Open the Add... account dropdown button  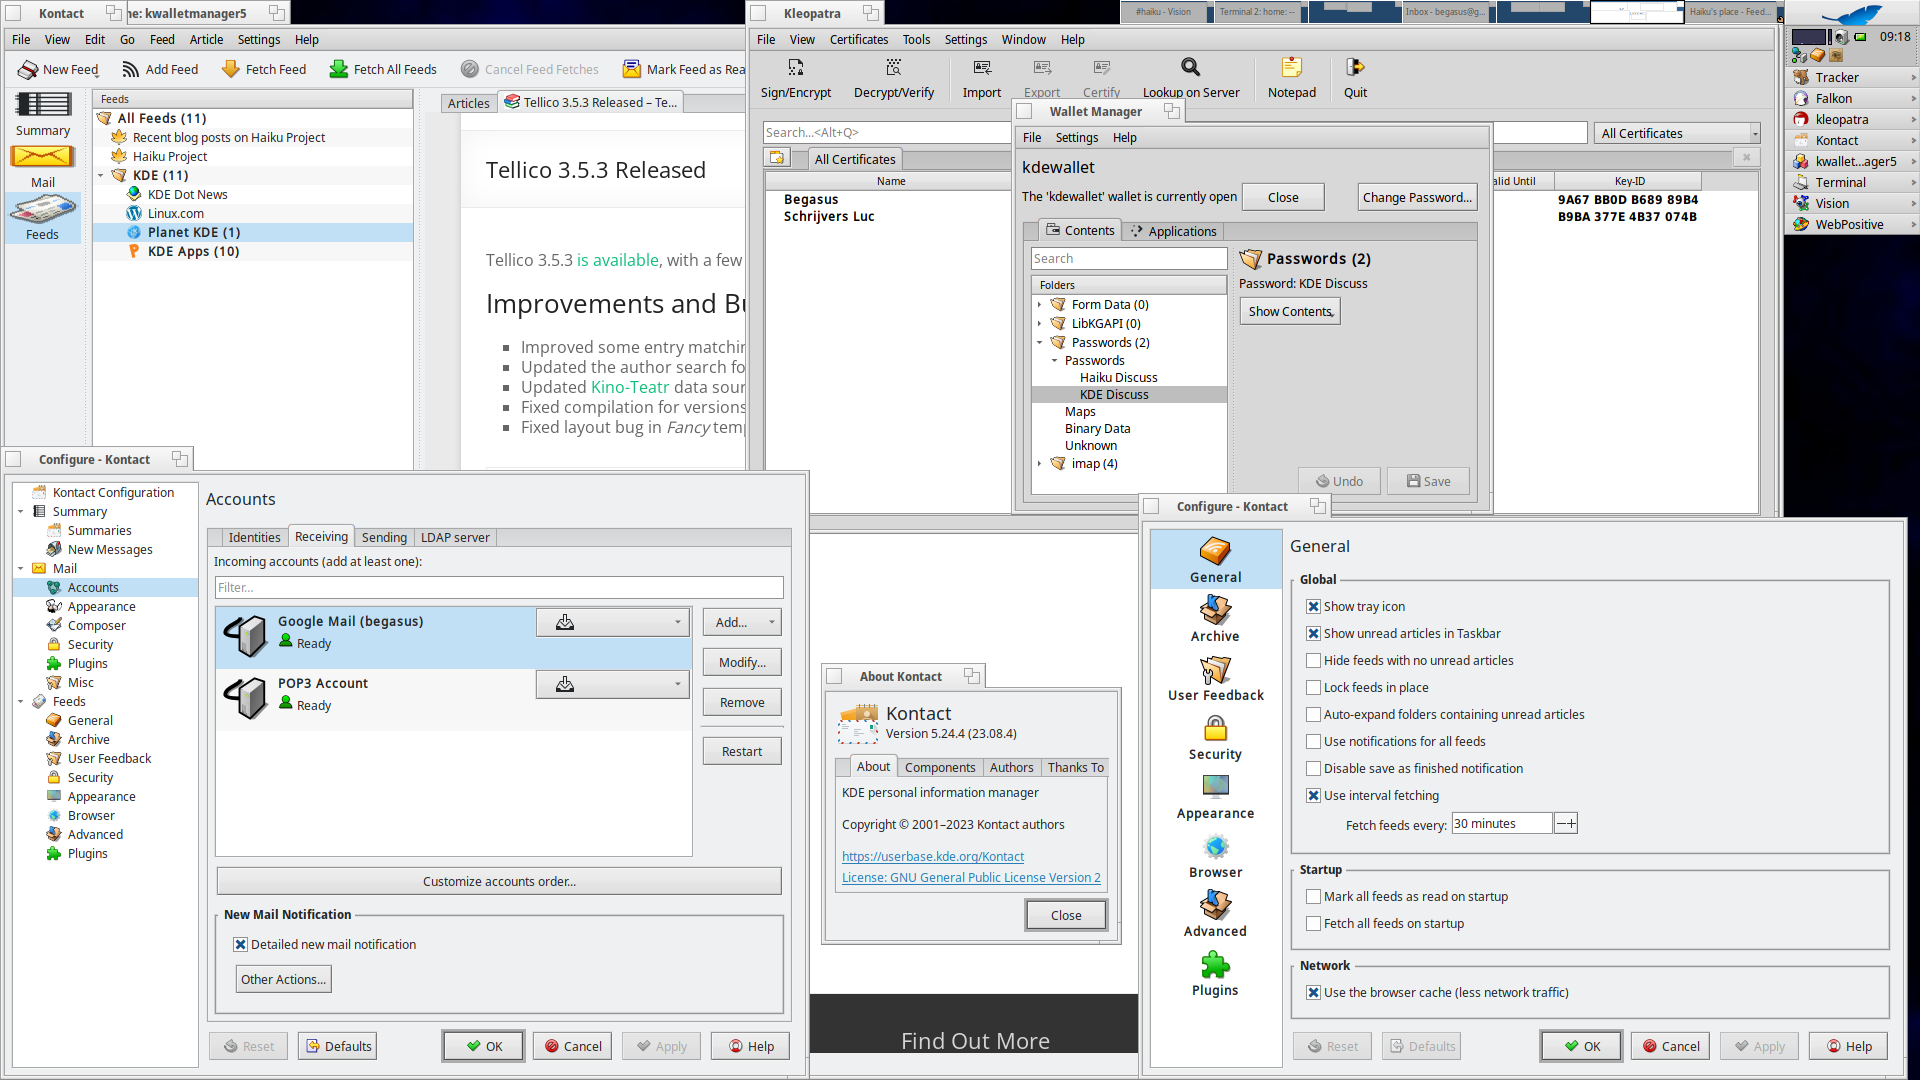[741, 622]
